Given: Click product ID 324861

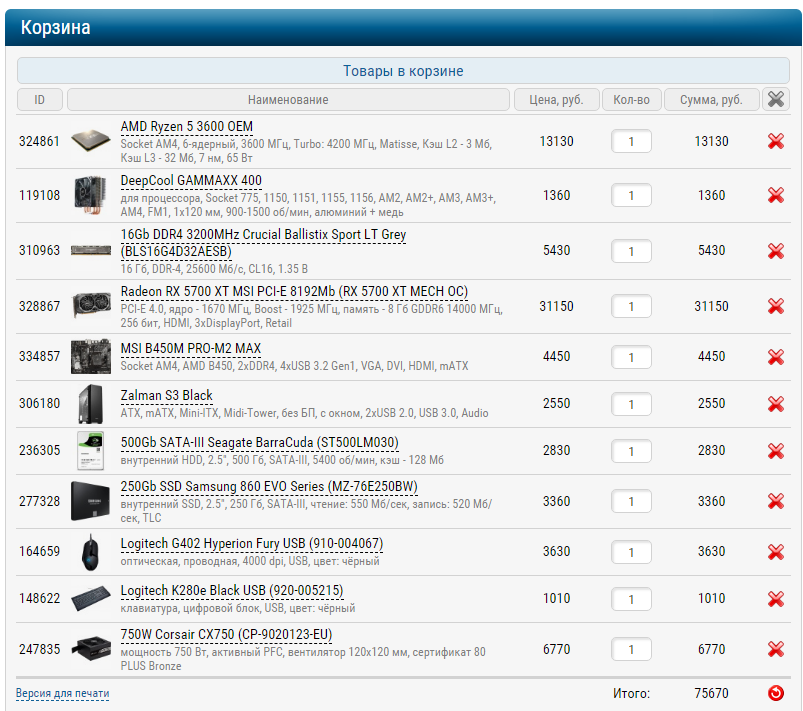Looking at the screenshot, I should 39,141.
